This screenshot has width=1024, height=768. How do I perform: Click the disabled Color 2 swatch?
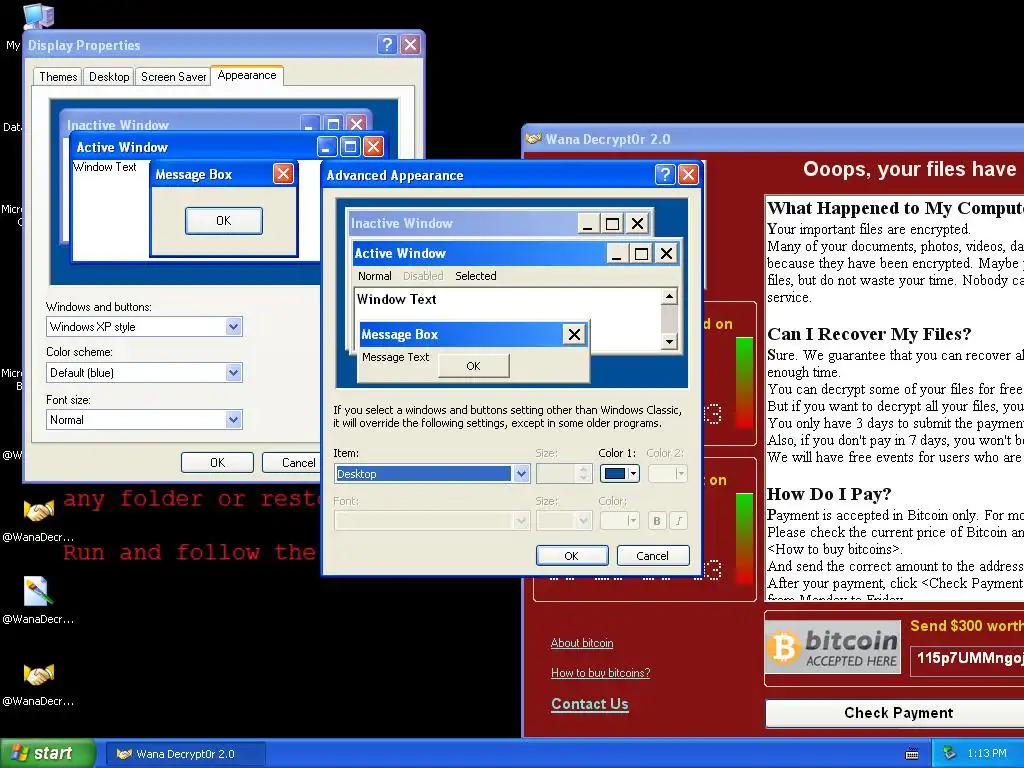click(667, 473)
